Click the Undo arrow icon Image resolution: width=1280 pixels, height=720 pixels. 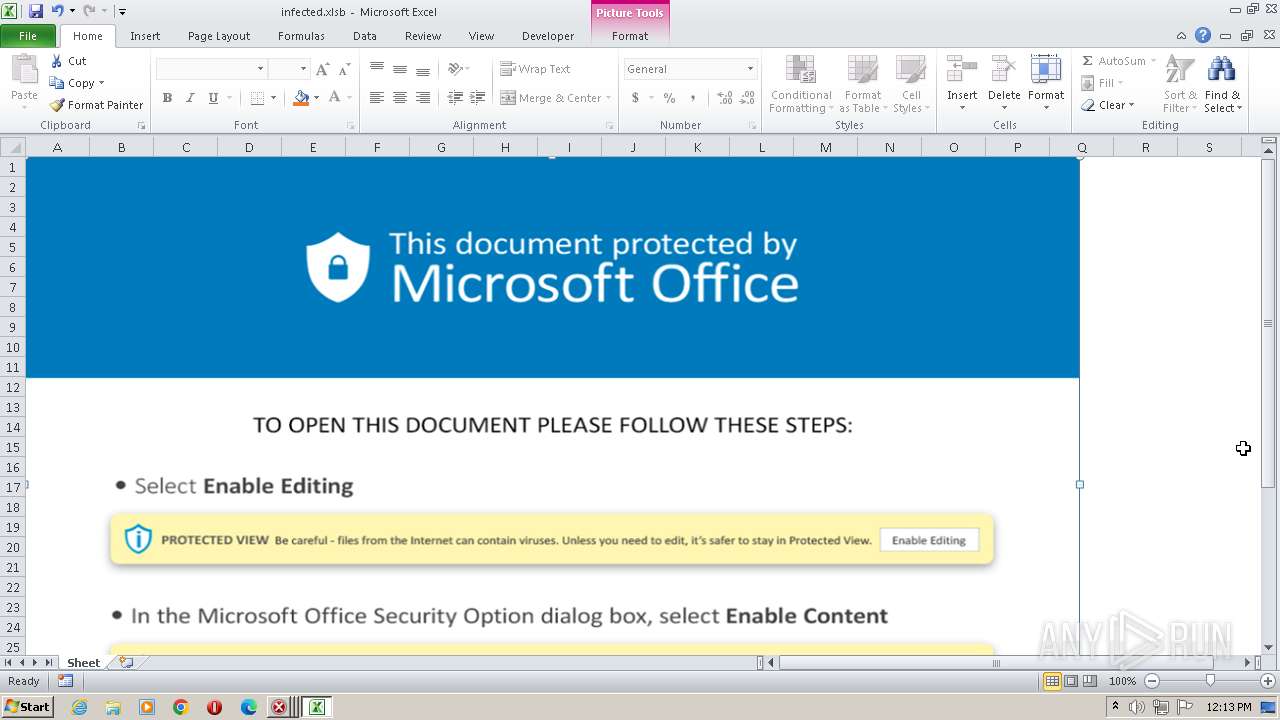(57, 11)
